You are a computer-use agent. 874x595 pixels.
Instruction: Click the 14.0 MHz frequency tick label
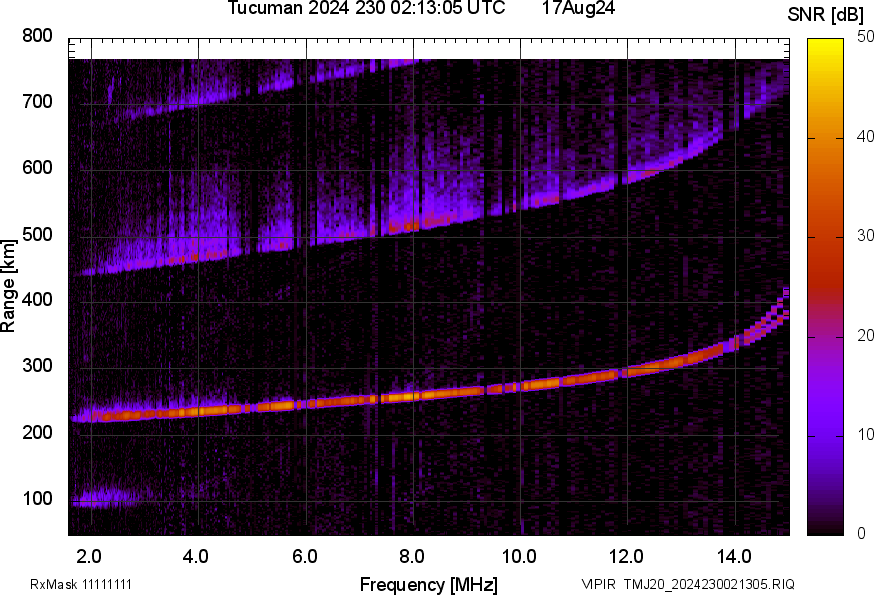pos(734,556)
